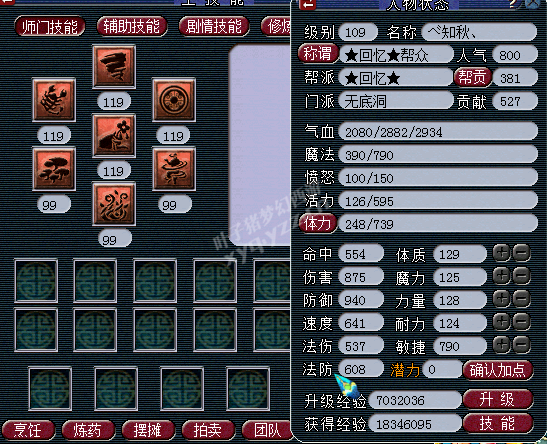Select the mushroom skill icon
Viewport: 547px width, 444px height.
[54, 168]
